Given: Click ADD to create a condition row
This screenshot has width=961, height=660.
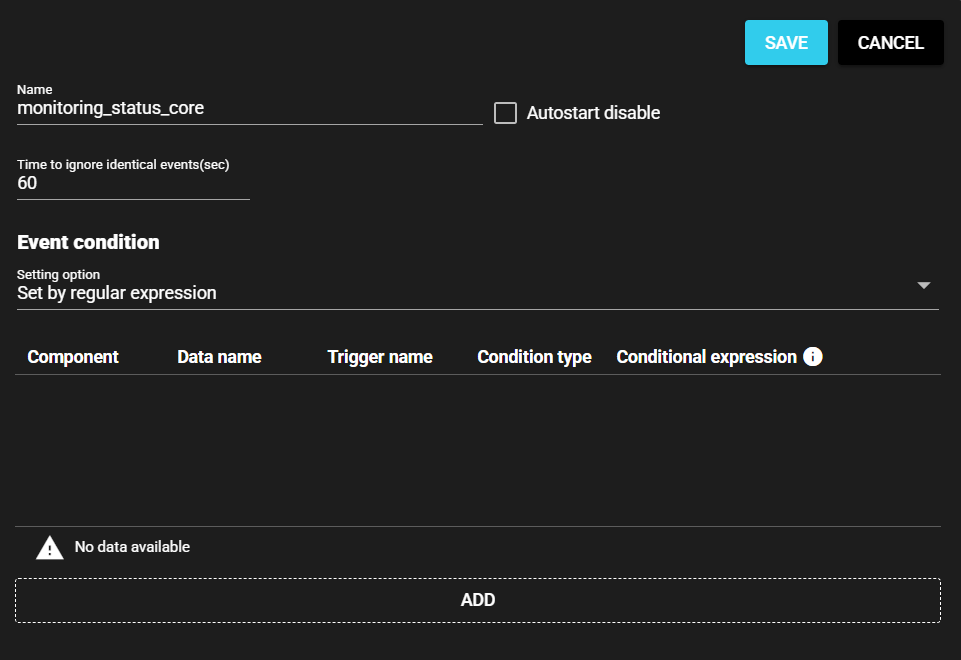Looking at the screenshot, I should [x=478, y=600].
